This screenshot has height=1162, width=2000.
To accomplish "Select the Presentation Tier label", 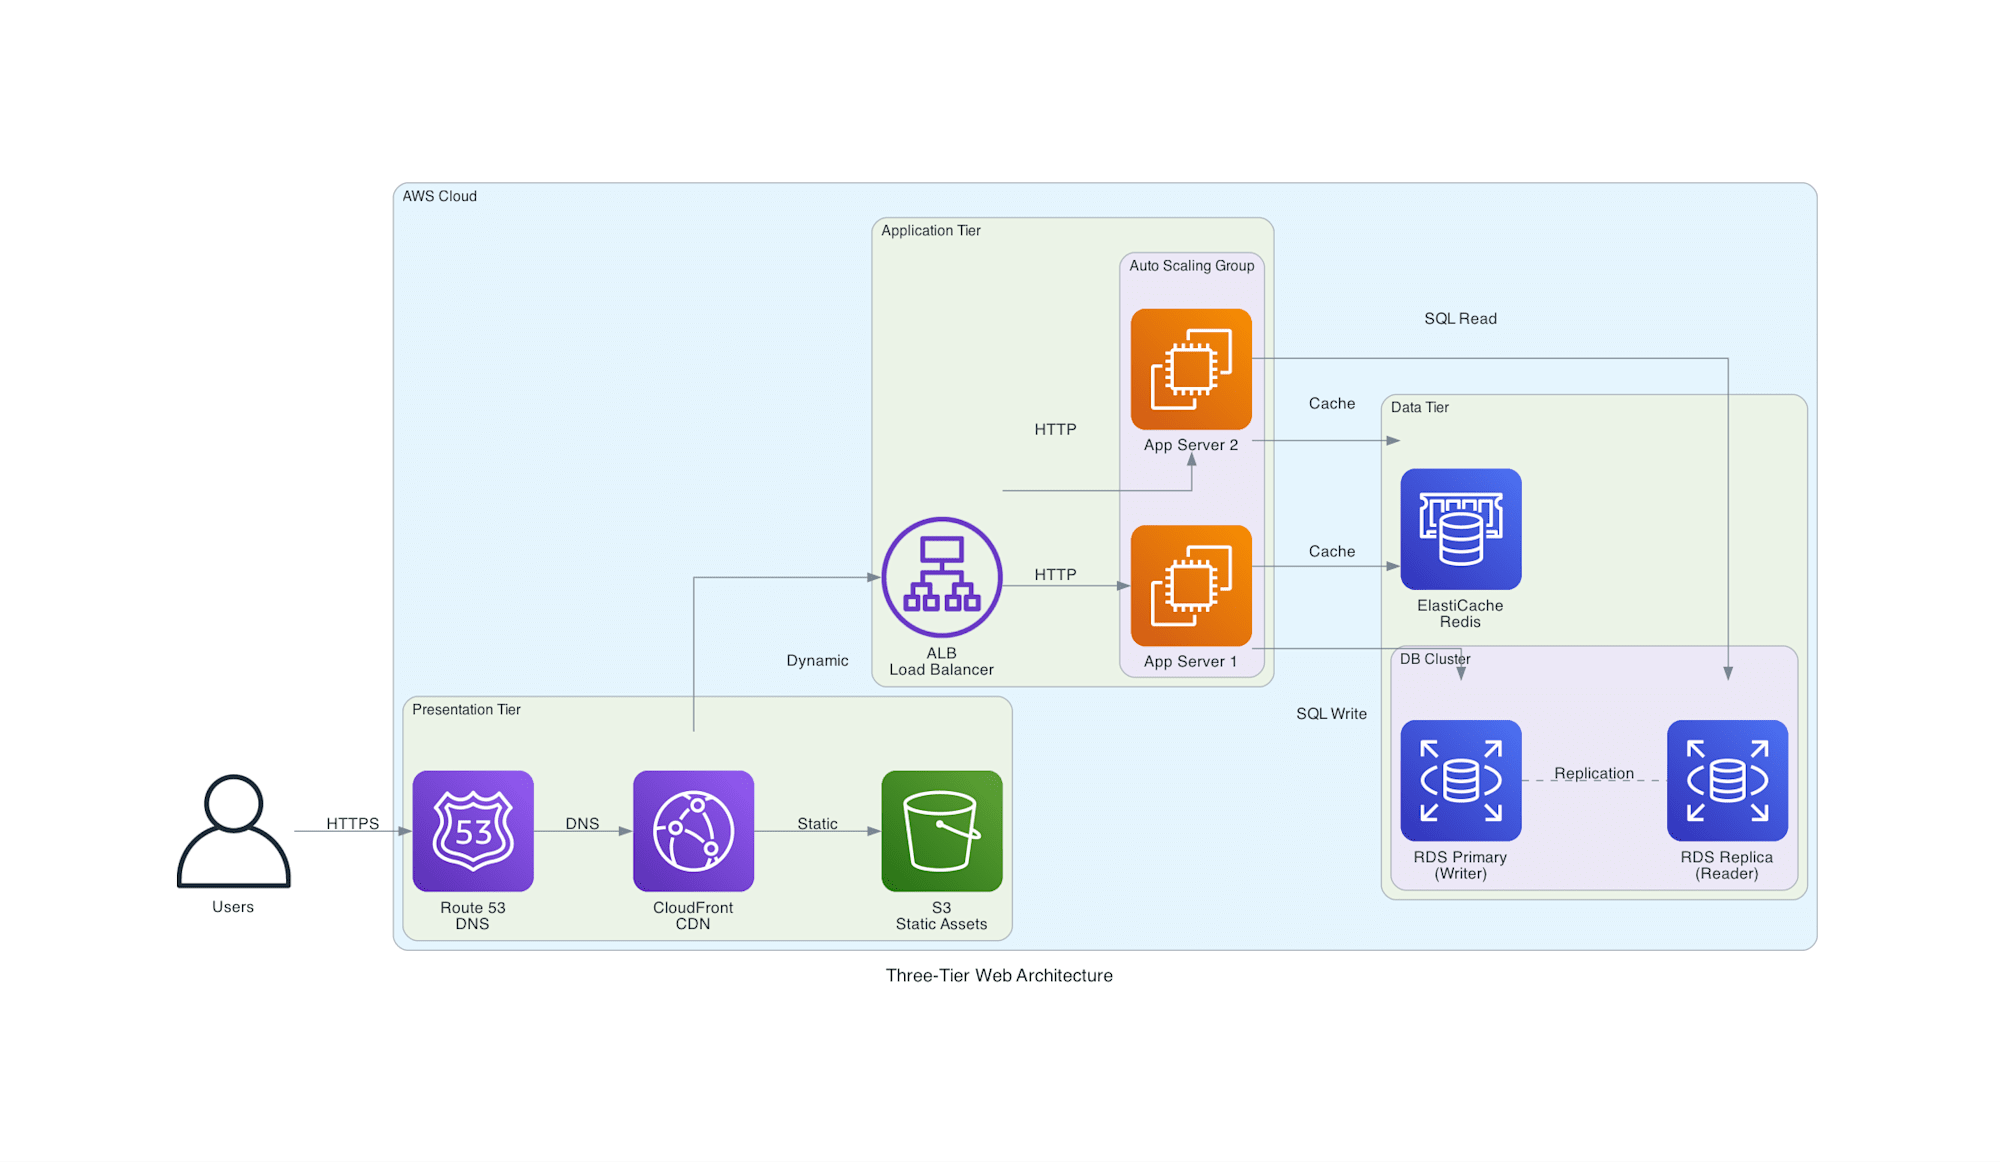I will 466,709.
